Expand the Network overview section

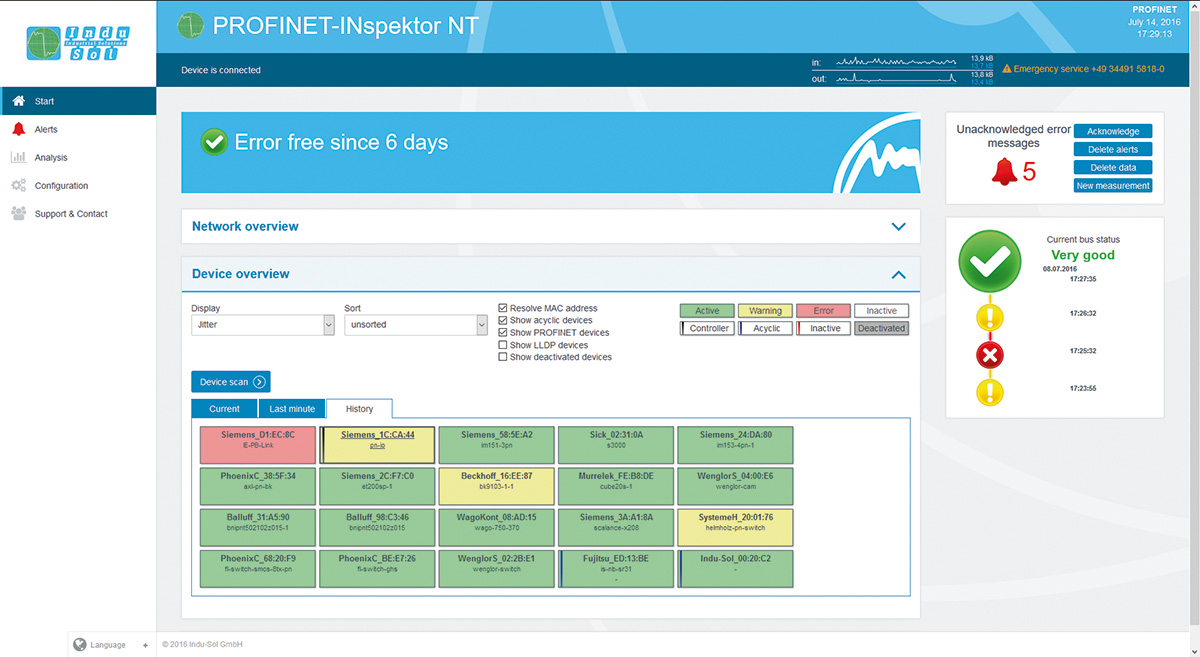click(897, 226)
